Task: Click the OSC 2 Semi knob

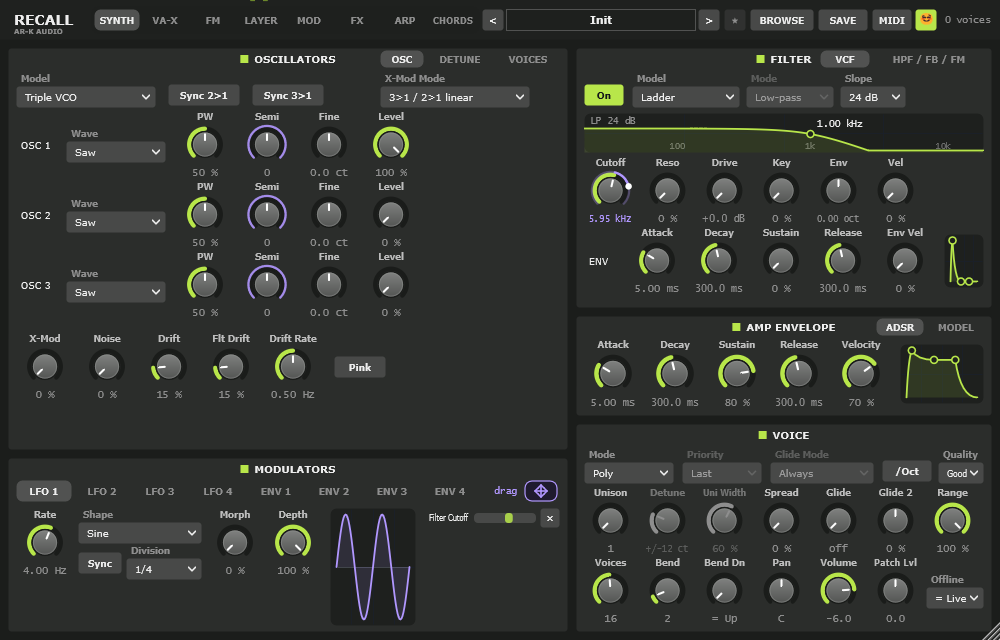Action: pyautogui.click(x=267, y=214)
